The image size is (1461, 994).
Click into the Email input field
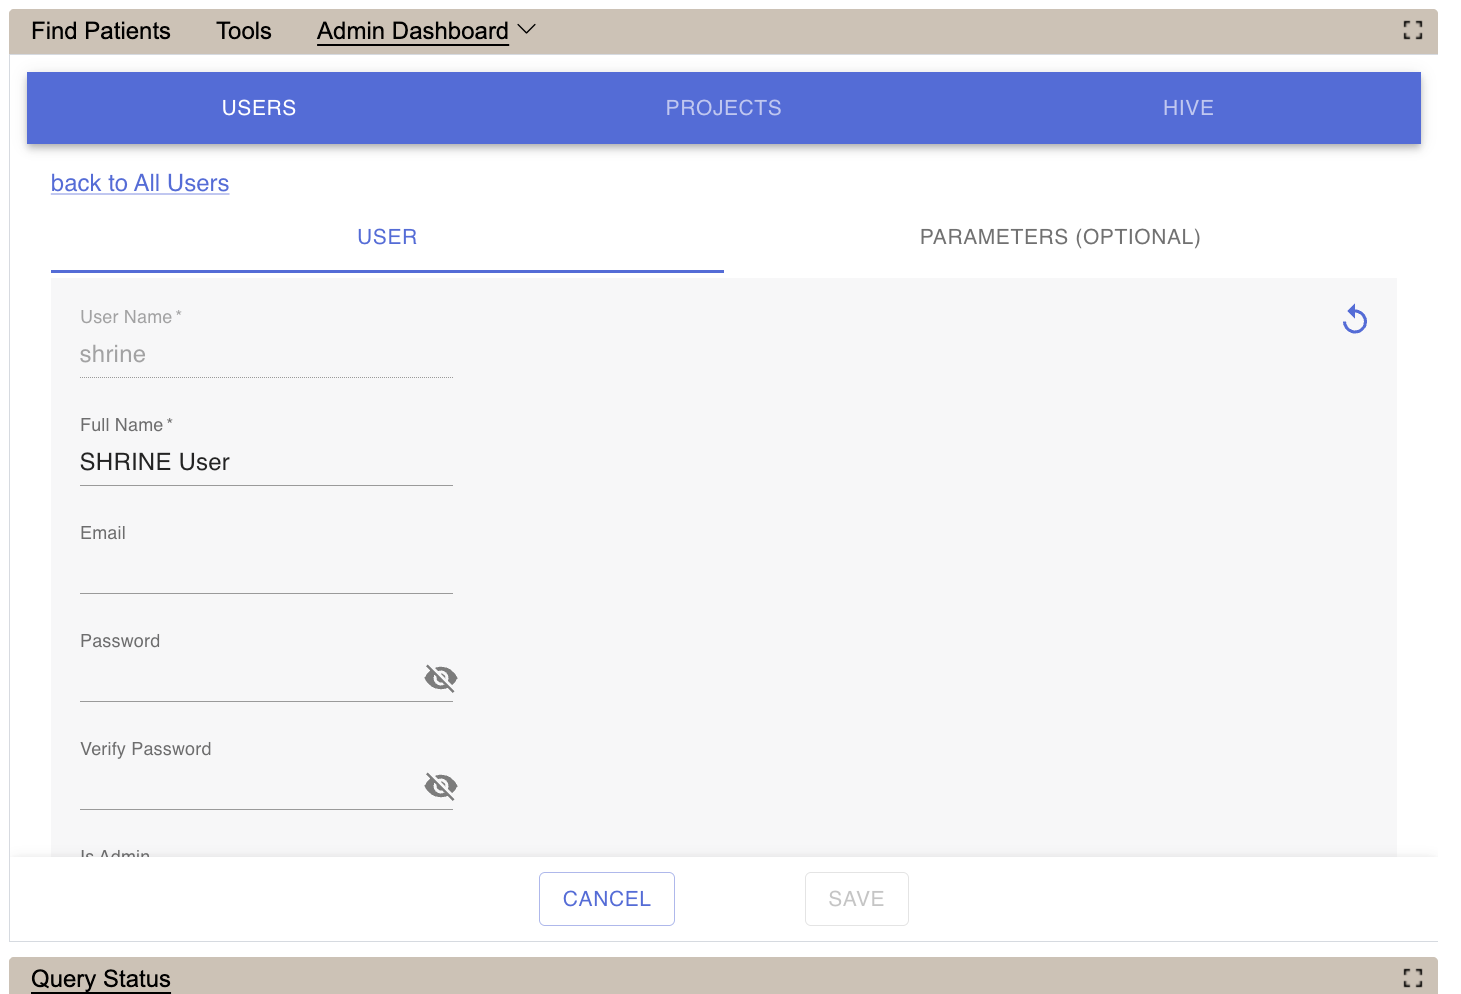click(x=266, y=571)
